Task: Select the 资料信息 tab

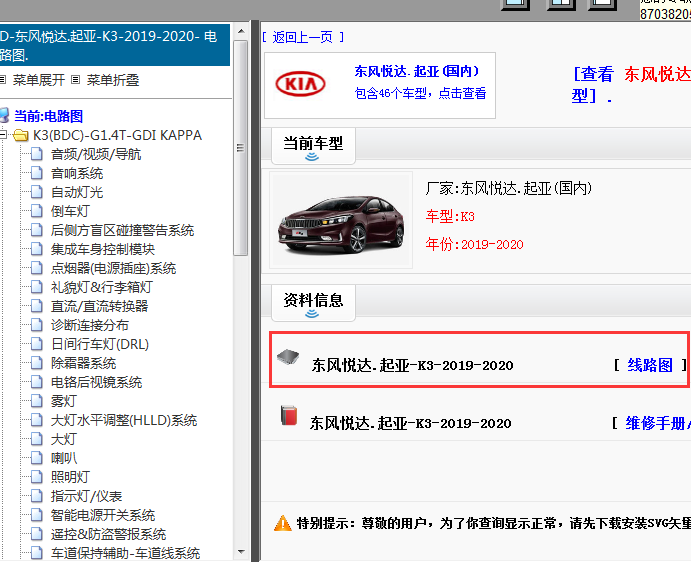Action: coord(313,303)
